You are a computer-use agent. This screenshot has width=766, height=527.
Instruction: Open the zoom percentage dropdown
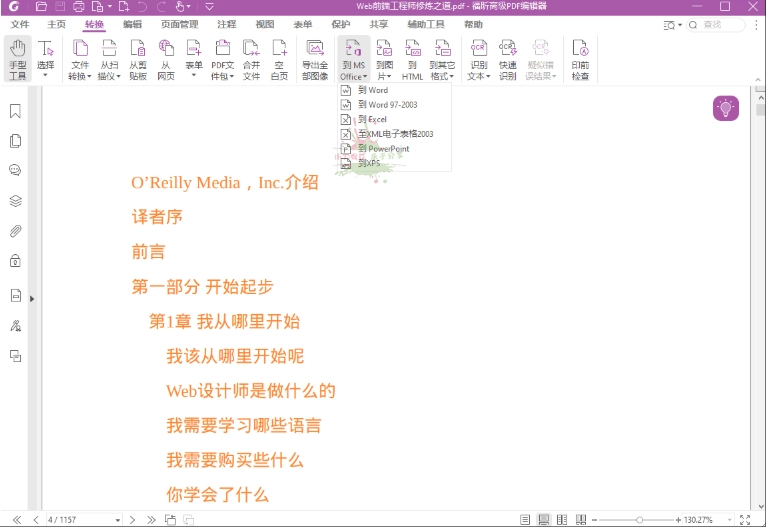tap(729, 520)
